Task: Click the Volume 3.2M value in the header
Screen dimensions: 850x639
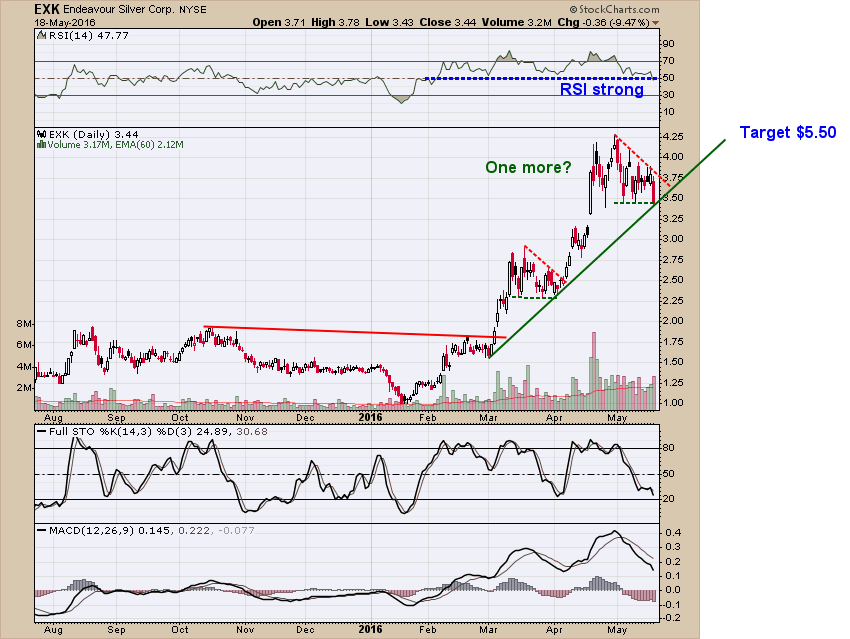Action: (x=516, y=22)
